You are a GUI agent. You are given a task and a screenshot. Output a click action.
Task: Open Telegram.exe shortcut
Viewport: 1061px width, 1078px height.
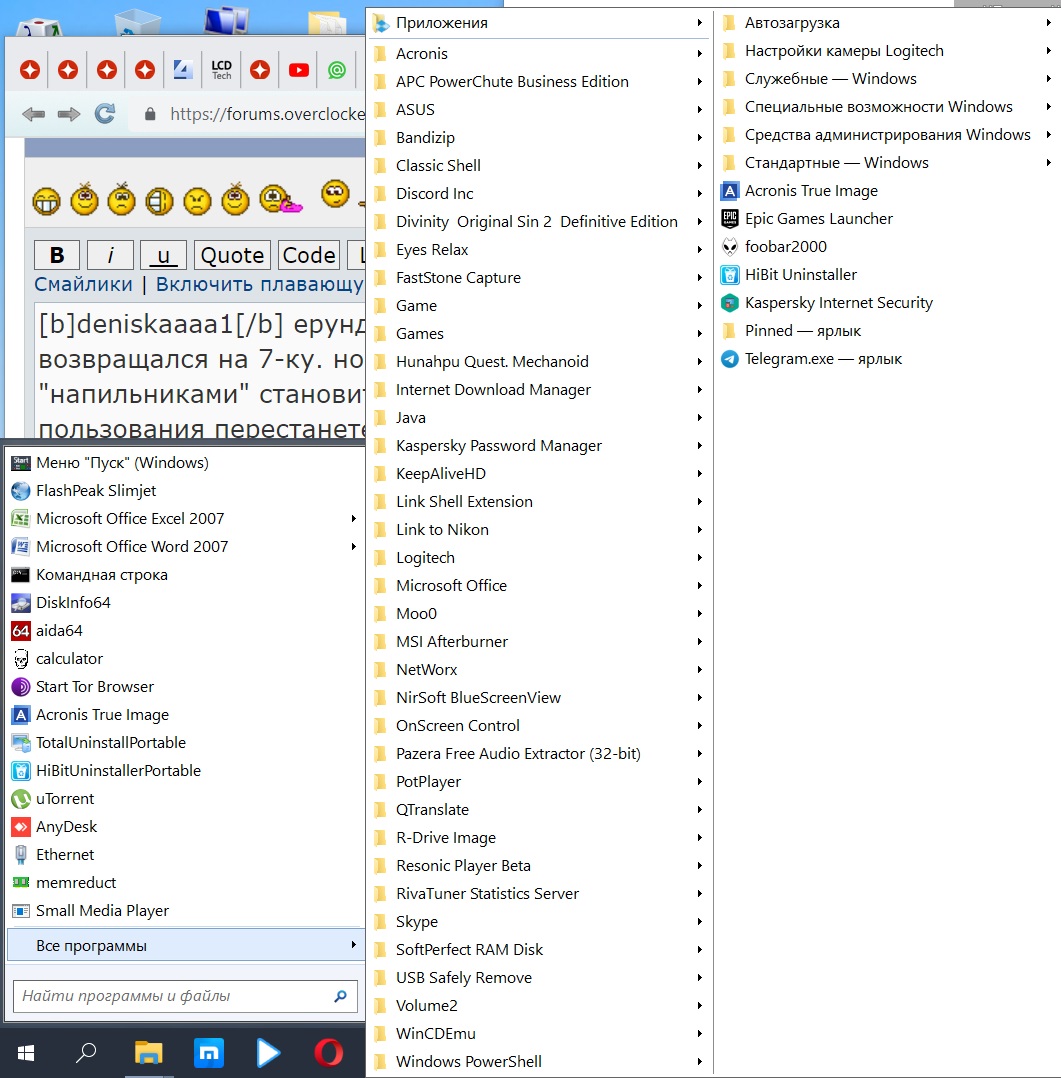(886, 358)
